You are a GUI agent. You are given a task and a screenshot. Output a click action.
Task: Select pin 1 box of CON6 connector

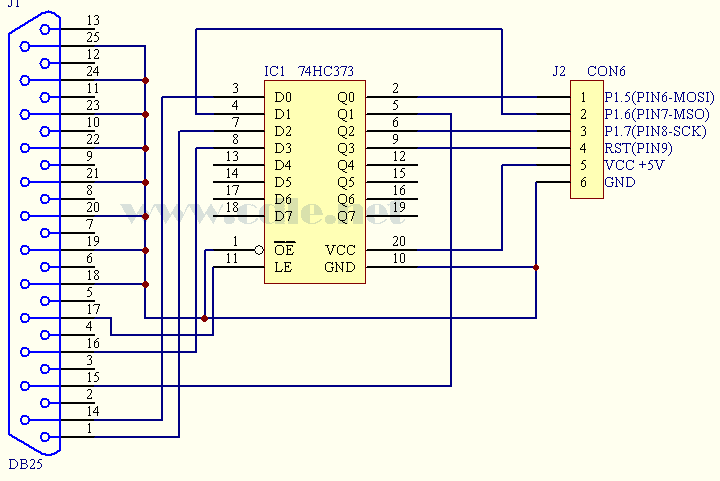583,98
